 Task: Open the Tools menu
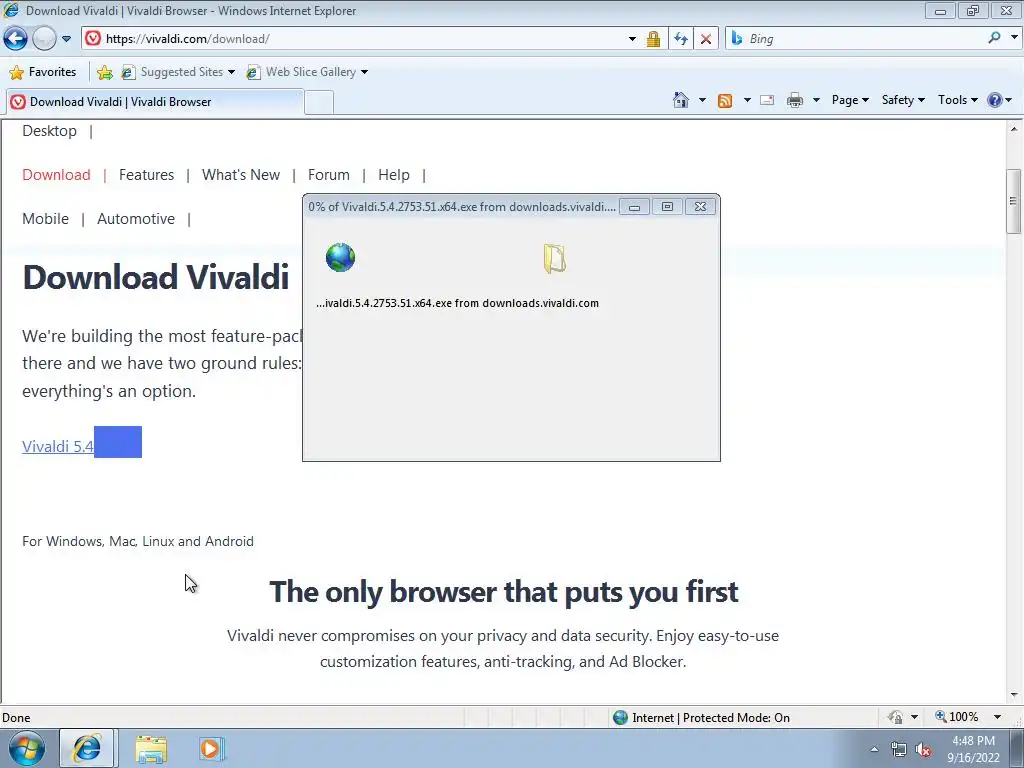[957, 100]
